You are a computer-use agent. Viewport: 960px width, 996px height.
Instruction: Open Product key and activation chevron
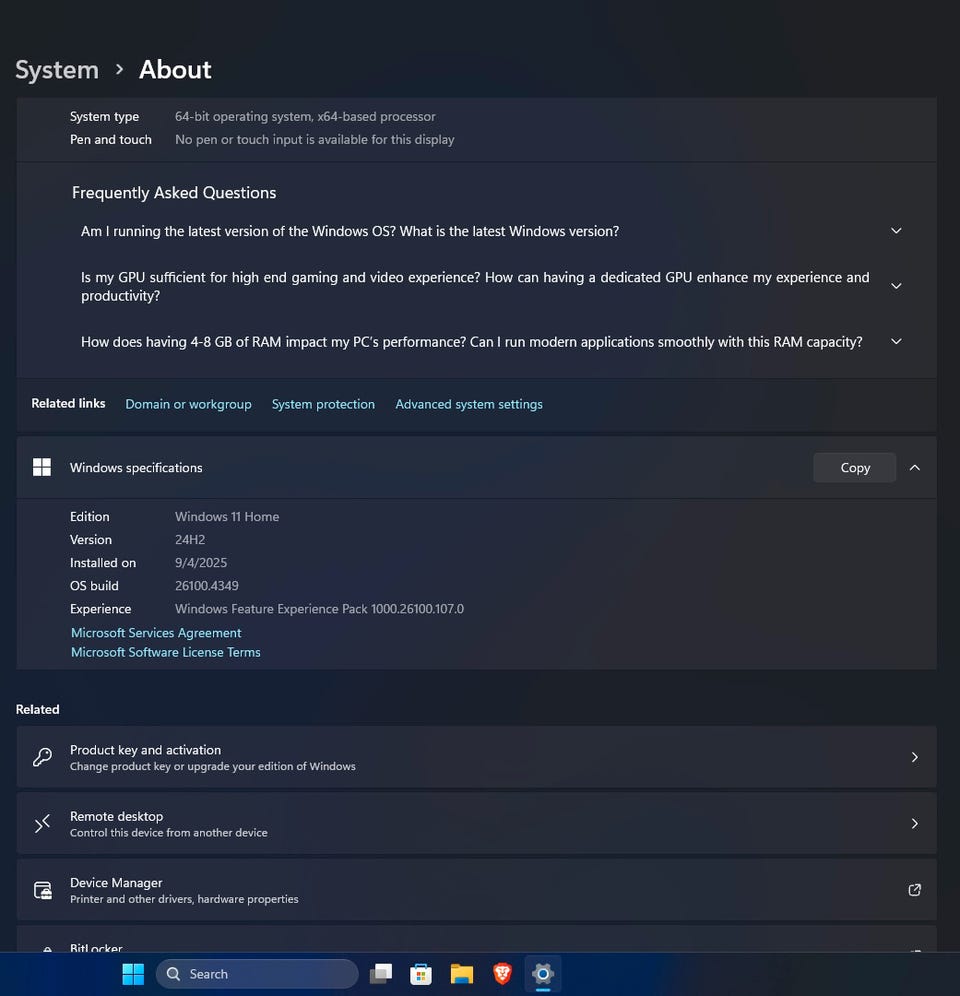click(x=914, y=757)
